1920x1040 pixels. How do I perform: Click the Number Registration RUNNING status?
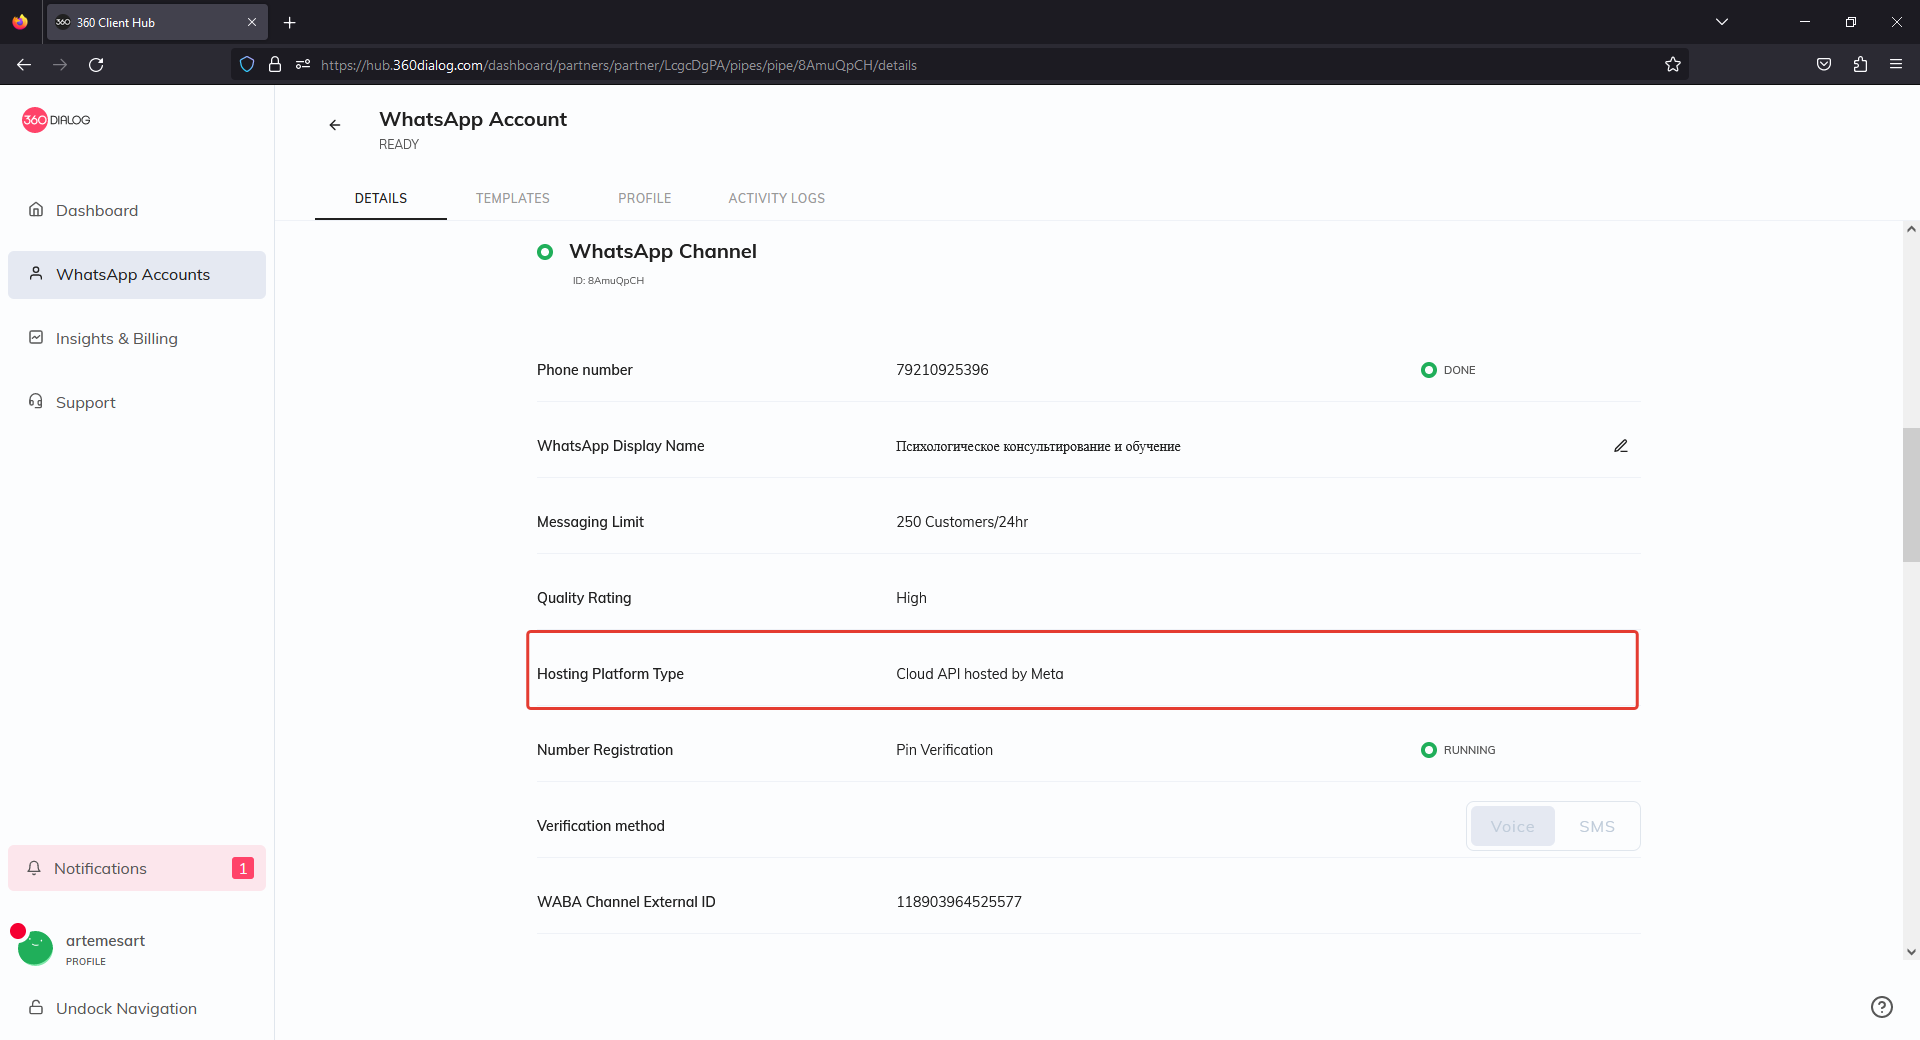(1458, 750)
